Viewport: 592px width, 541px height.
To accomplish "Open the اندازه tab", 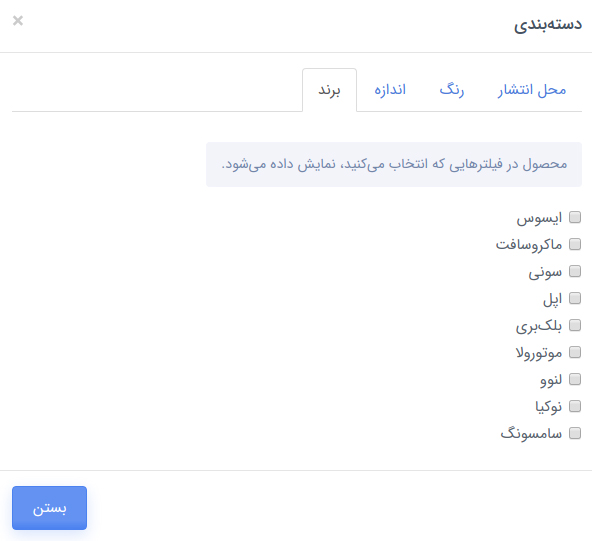I will [390, 90].
